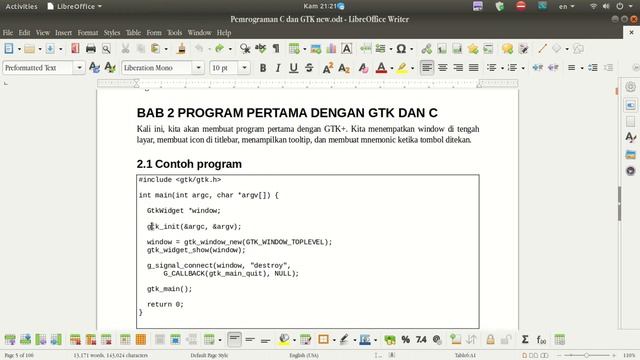Open sidebar Gallery panel icon
640x360 pixels.
pos(631,154)
